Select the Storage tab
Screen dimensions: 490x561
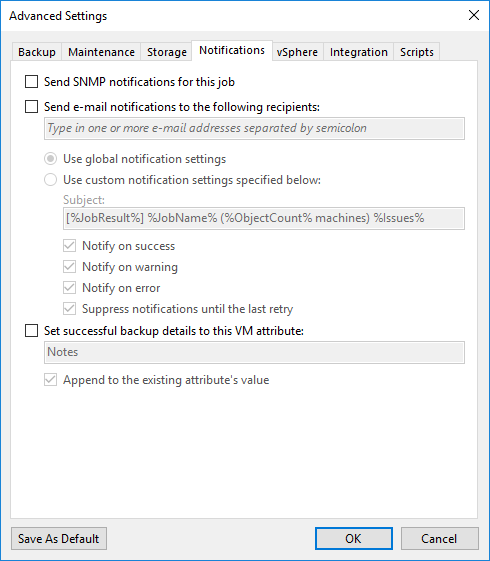coord(167,52)
